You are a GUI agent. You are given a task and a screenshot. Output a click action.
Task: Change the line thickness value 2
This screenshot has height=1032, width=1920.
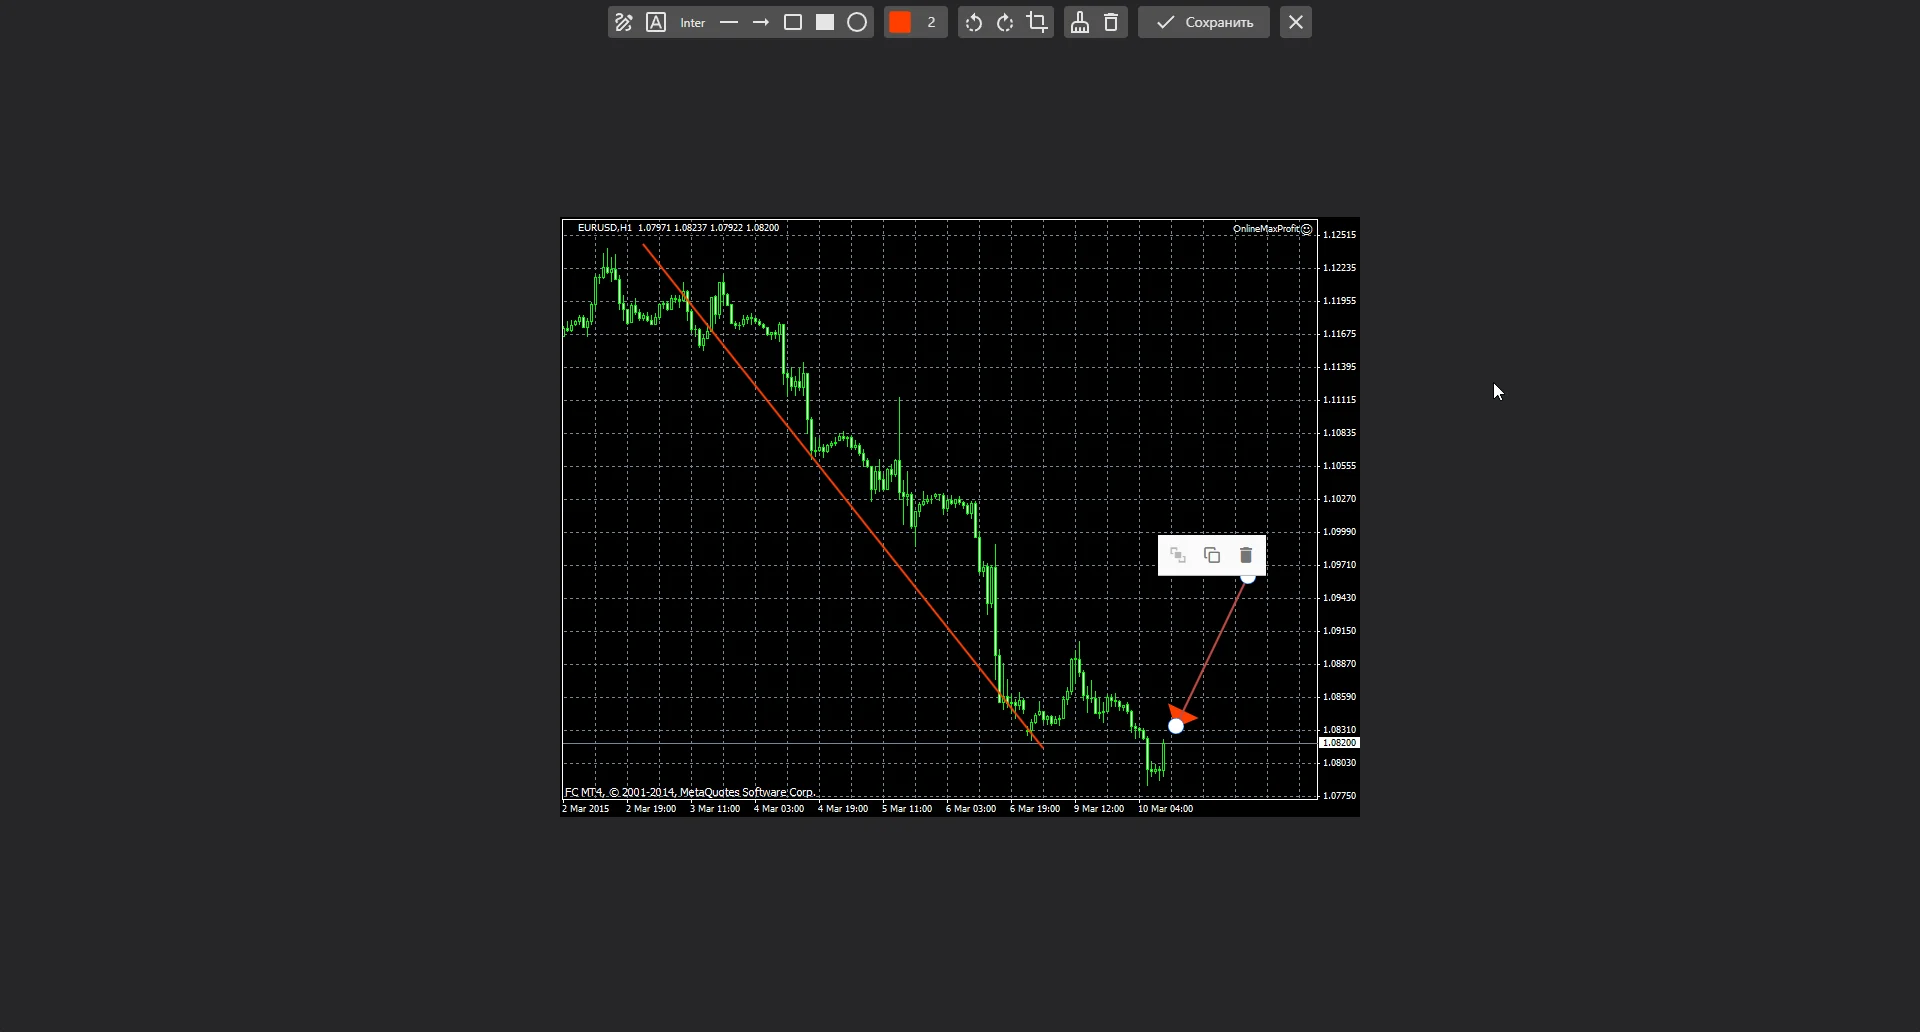tap(931, 22)
